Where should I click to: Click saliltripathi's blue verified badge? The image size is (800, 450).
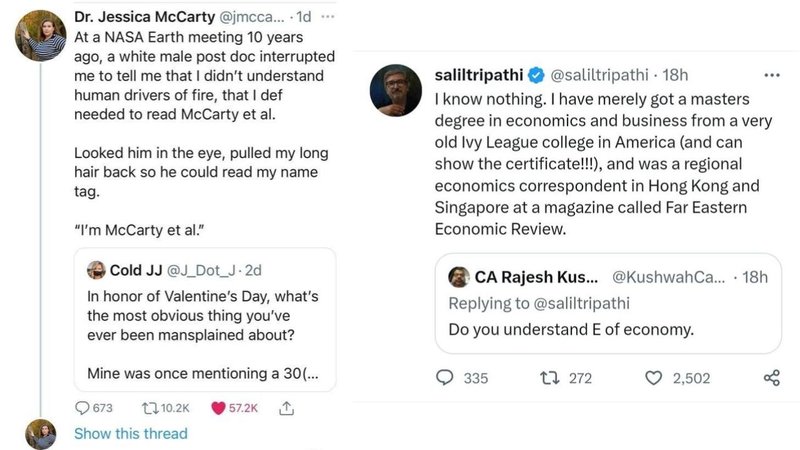tap(536, 75)
